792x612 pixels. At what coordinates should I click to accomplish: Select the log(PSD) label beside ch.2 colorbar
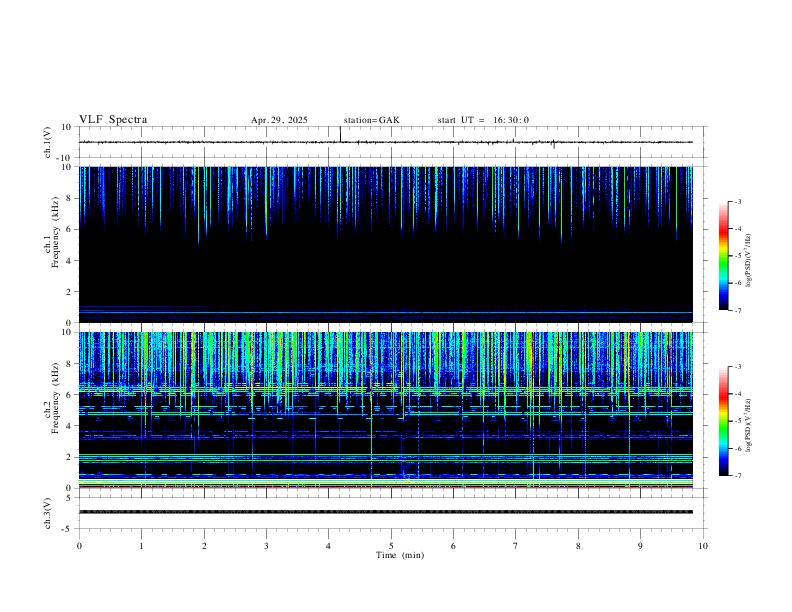coord(748,425)
